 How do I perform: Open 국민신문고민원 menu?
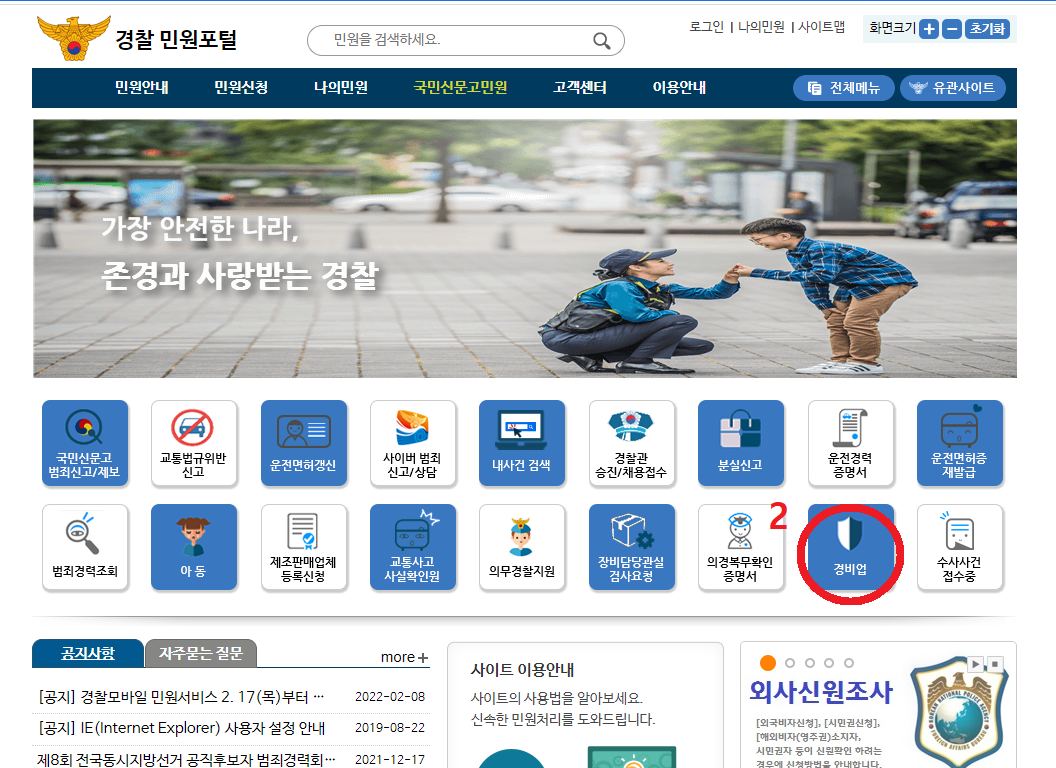point(461,88)
